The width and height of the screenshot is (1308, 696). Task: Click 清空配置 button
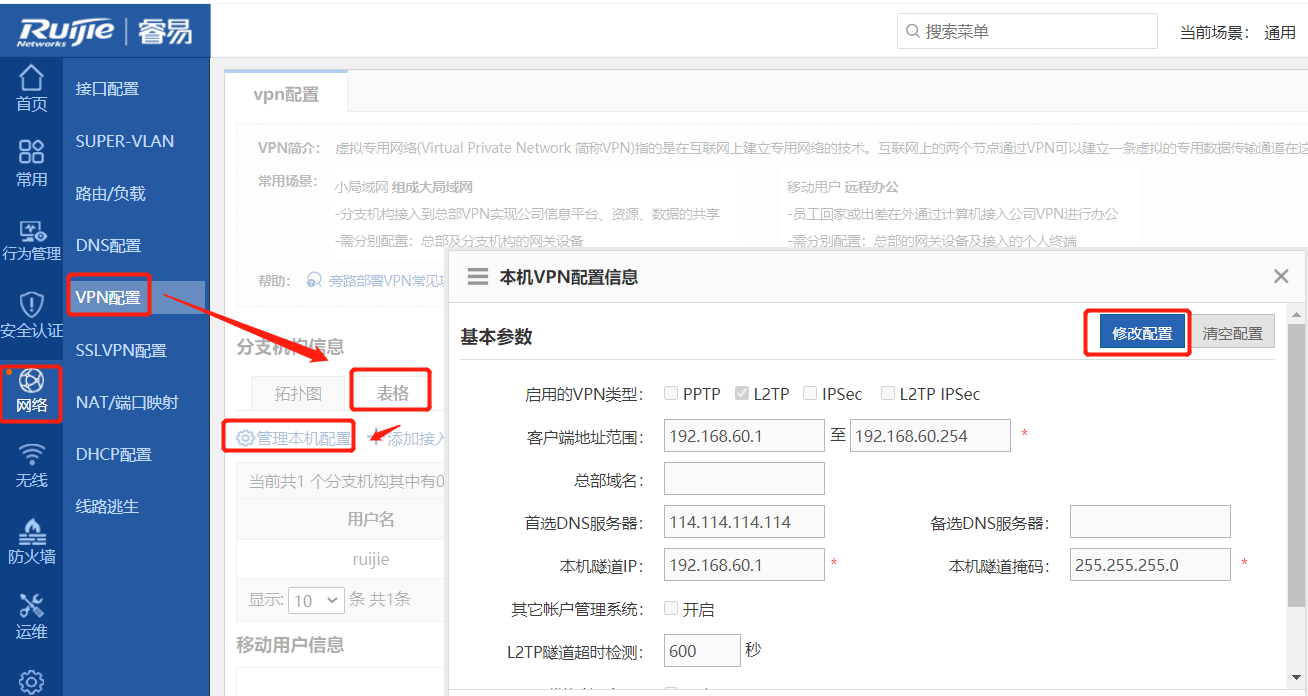point(1232,334)
